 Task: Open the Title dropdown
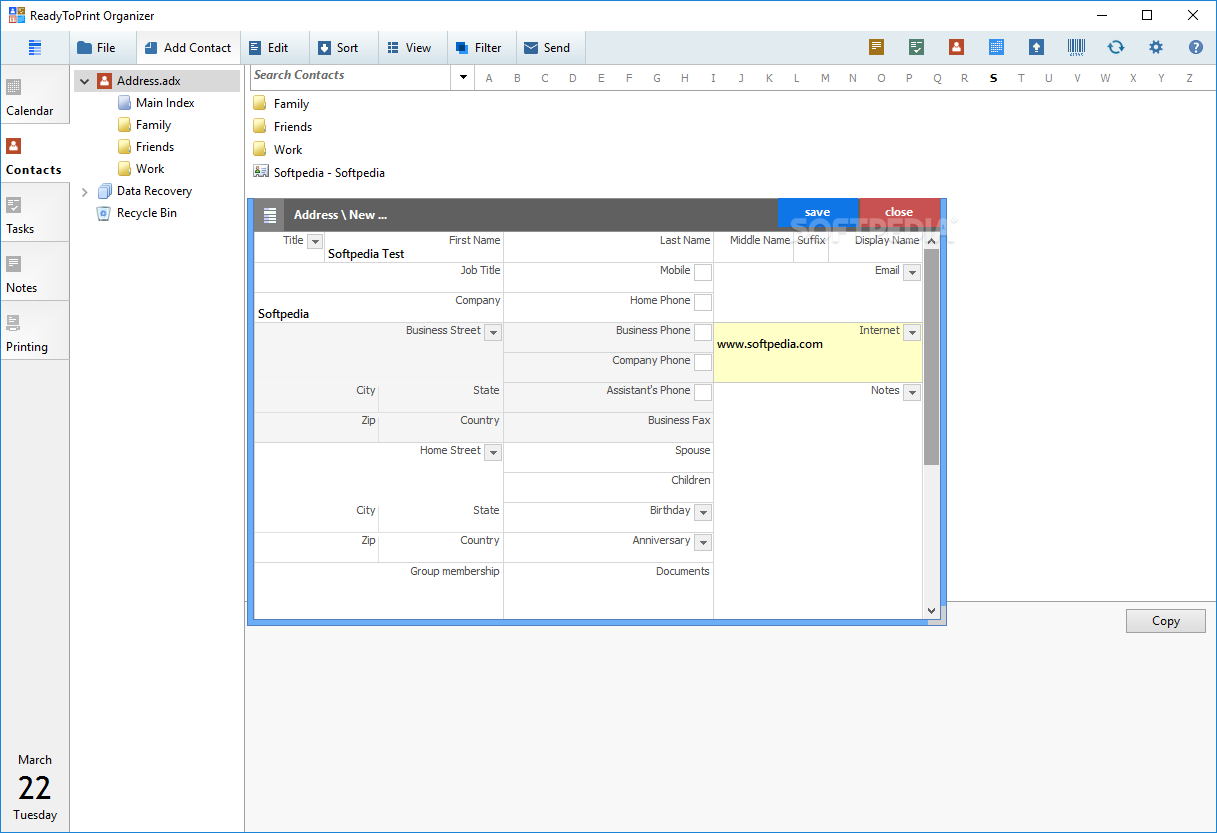315,241
